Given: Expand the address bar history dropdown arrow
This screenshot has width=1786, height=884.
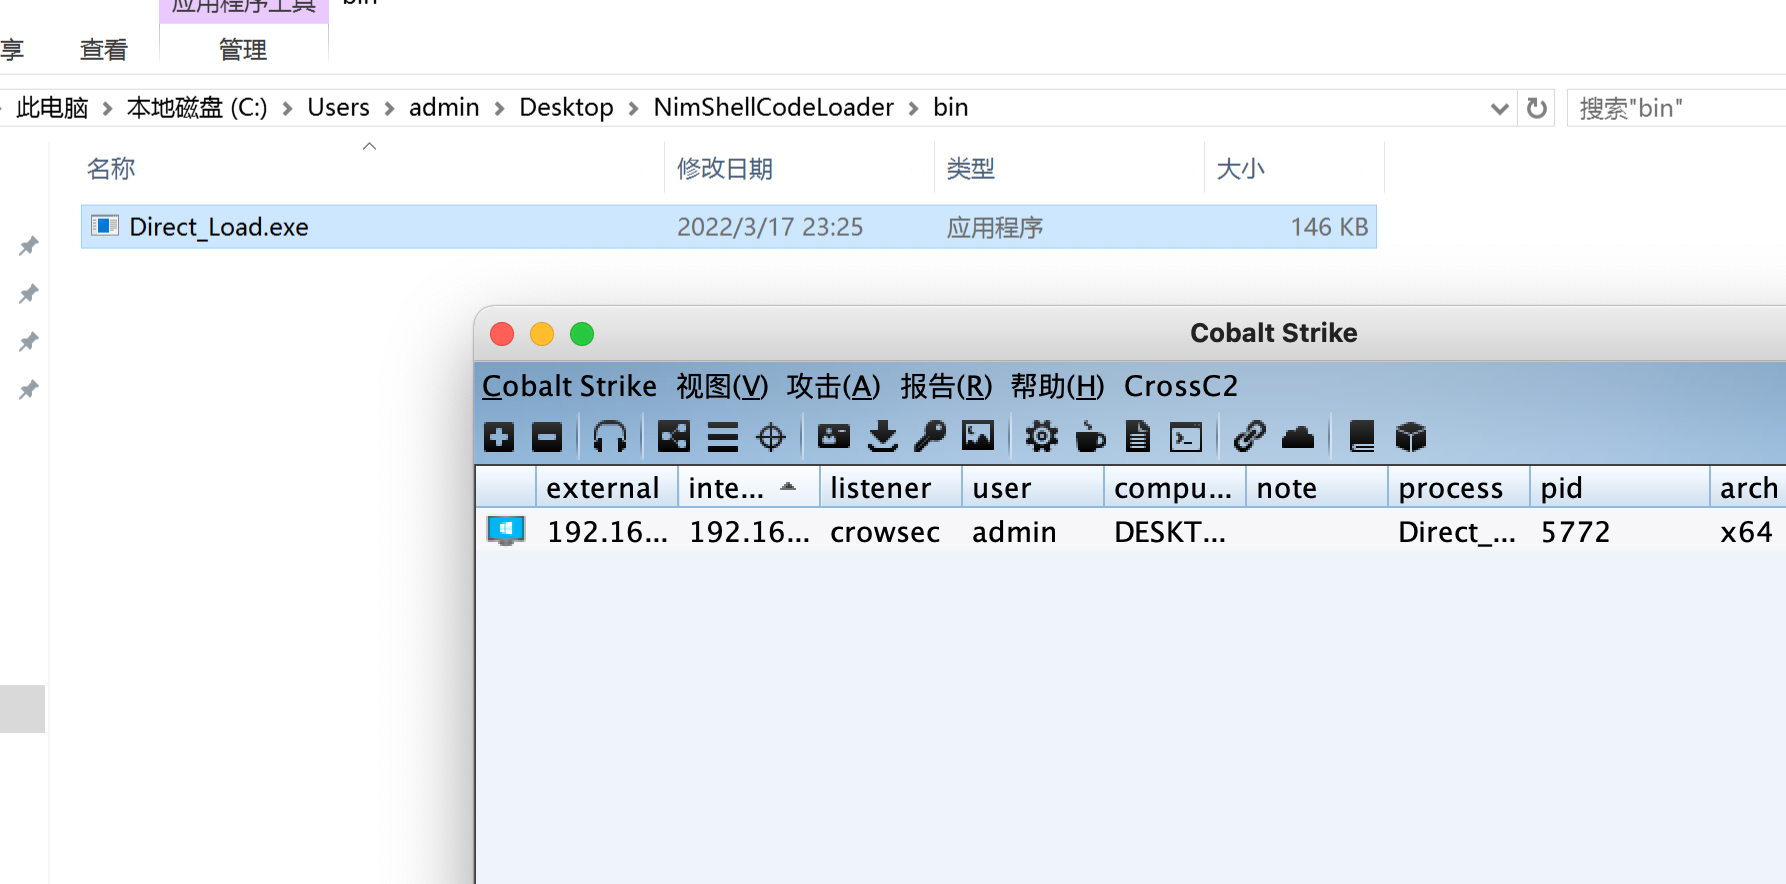Looking at the screenshot, I should coord(1499,108).
